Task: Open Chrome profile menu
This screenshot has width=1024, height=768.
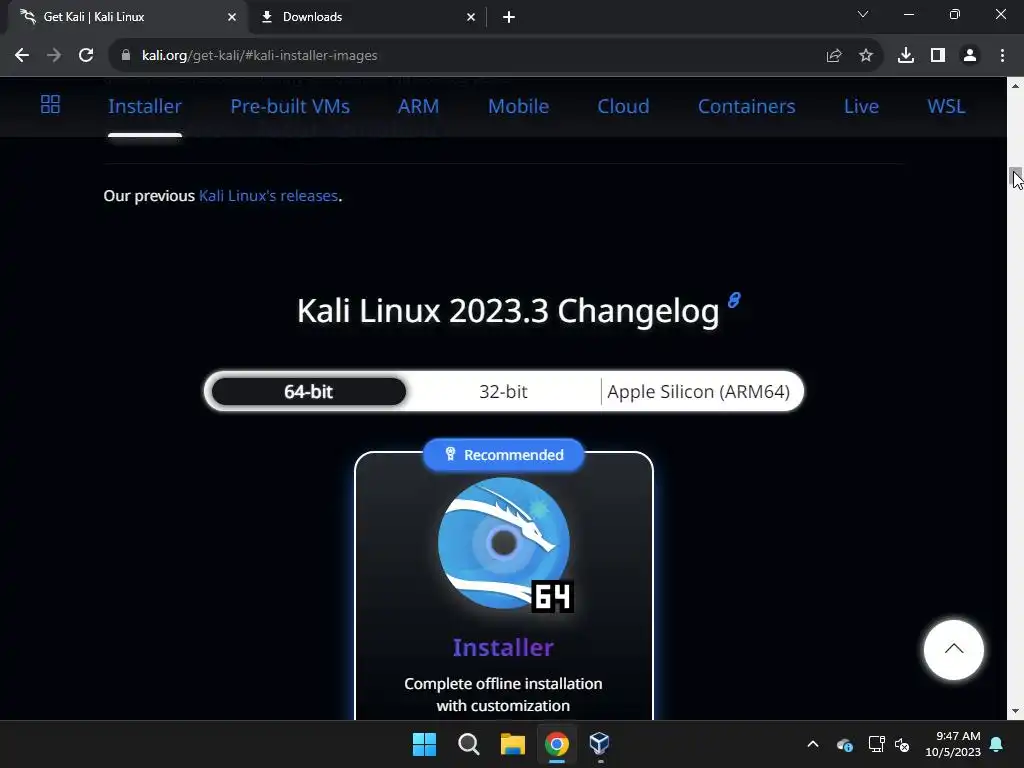Action: pyautogui.click(x=970, y=56)
